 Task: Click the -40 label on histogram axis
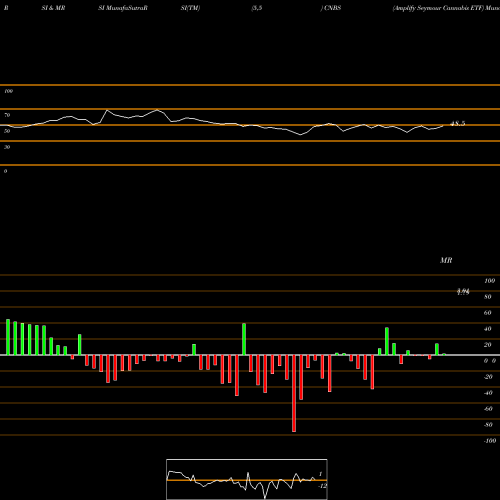pyautogui.click(x=488, y=393)
